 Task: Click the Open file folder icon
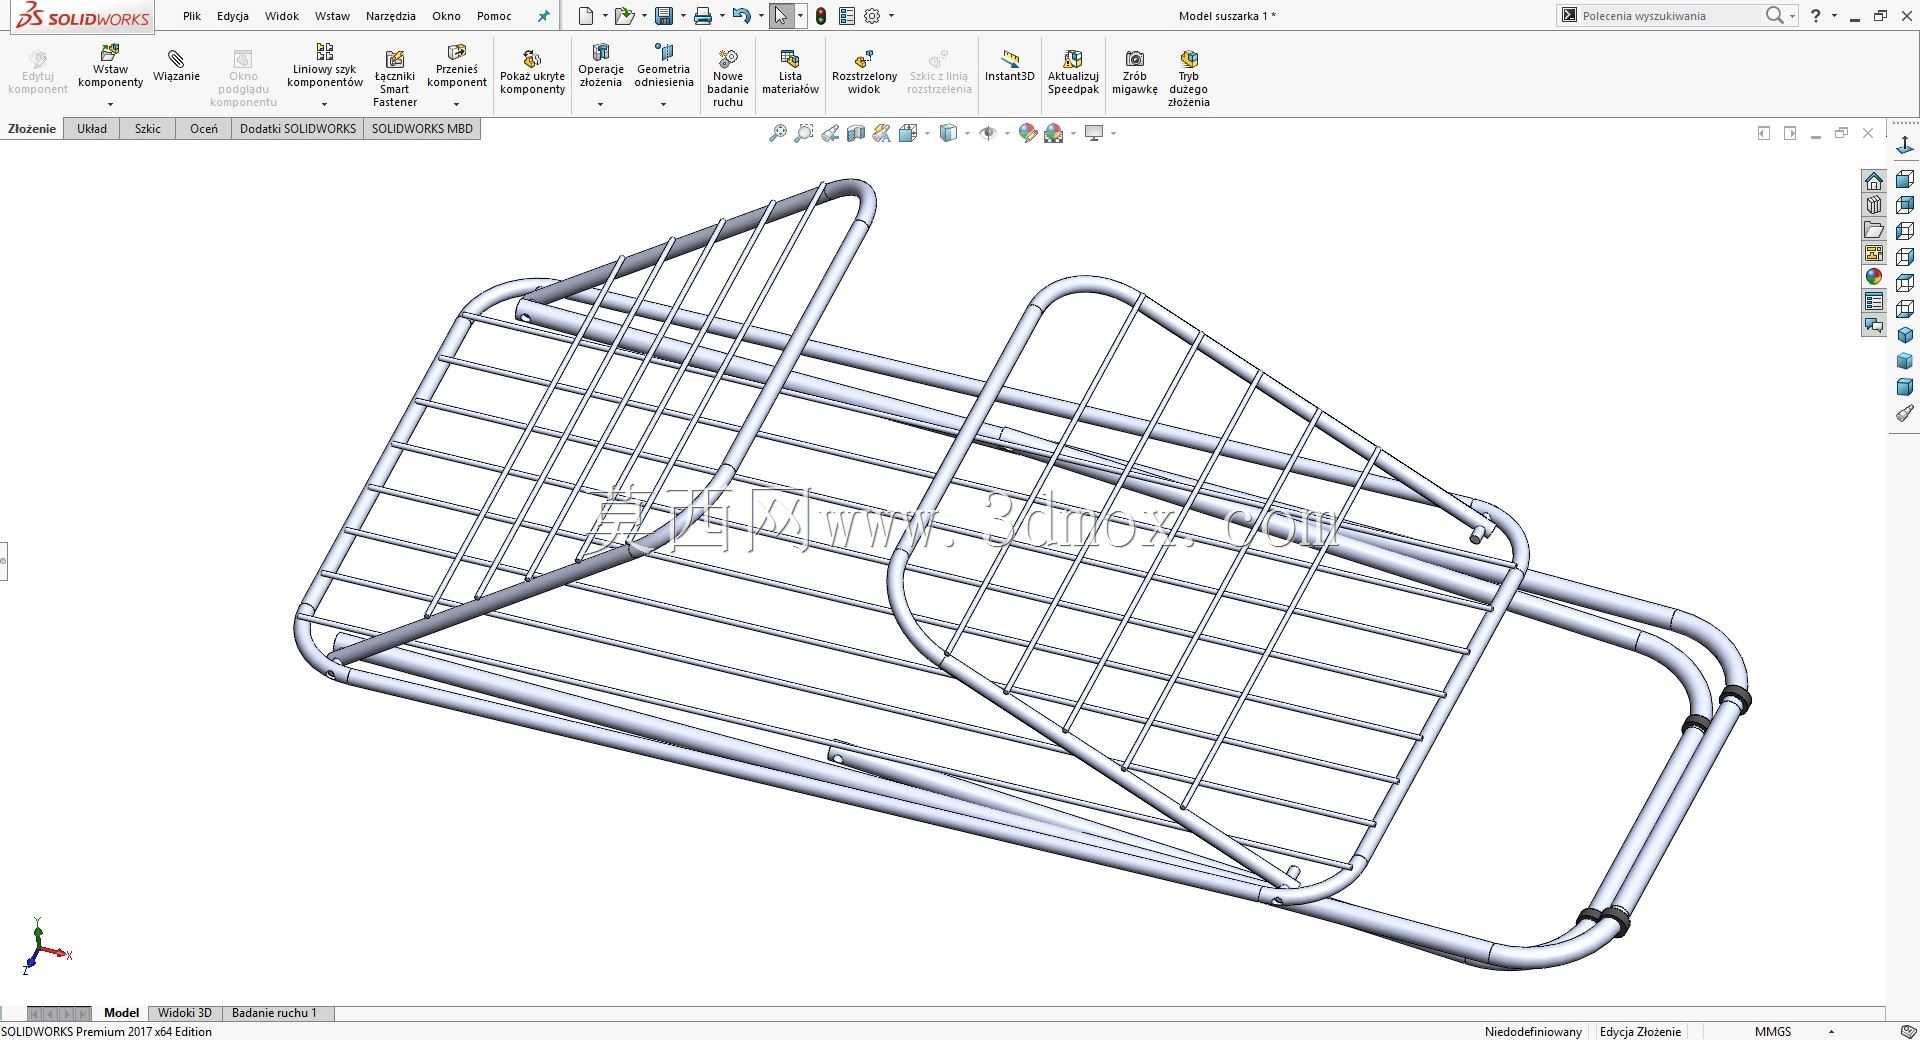click(x=624, y=16)
